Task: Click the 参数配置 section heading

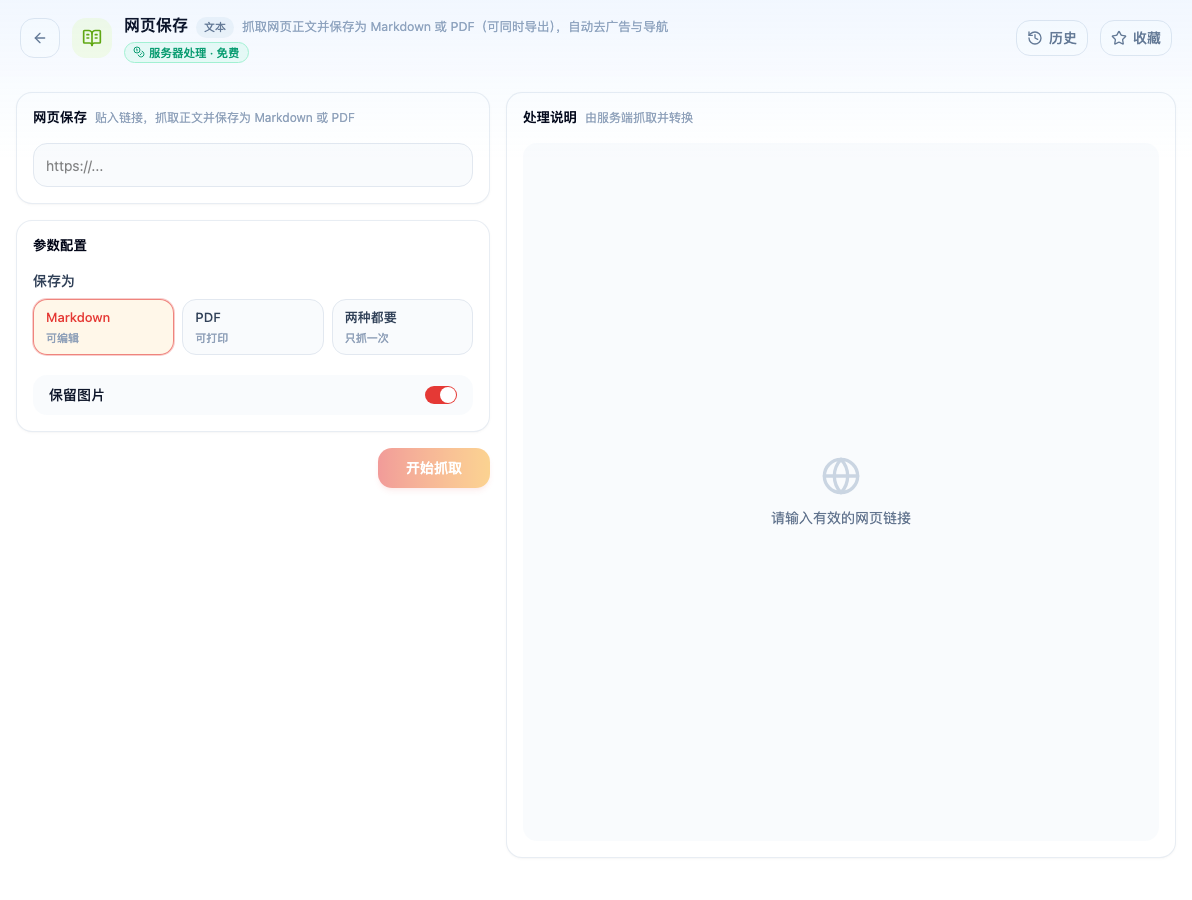Action: pyautogui.click(x=60, y=246)
